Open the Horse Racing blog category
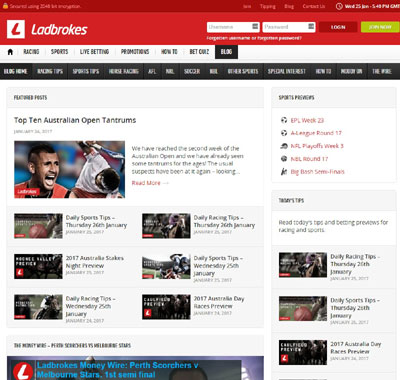 click(124, 71)
